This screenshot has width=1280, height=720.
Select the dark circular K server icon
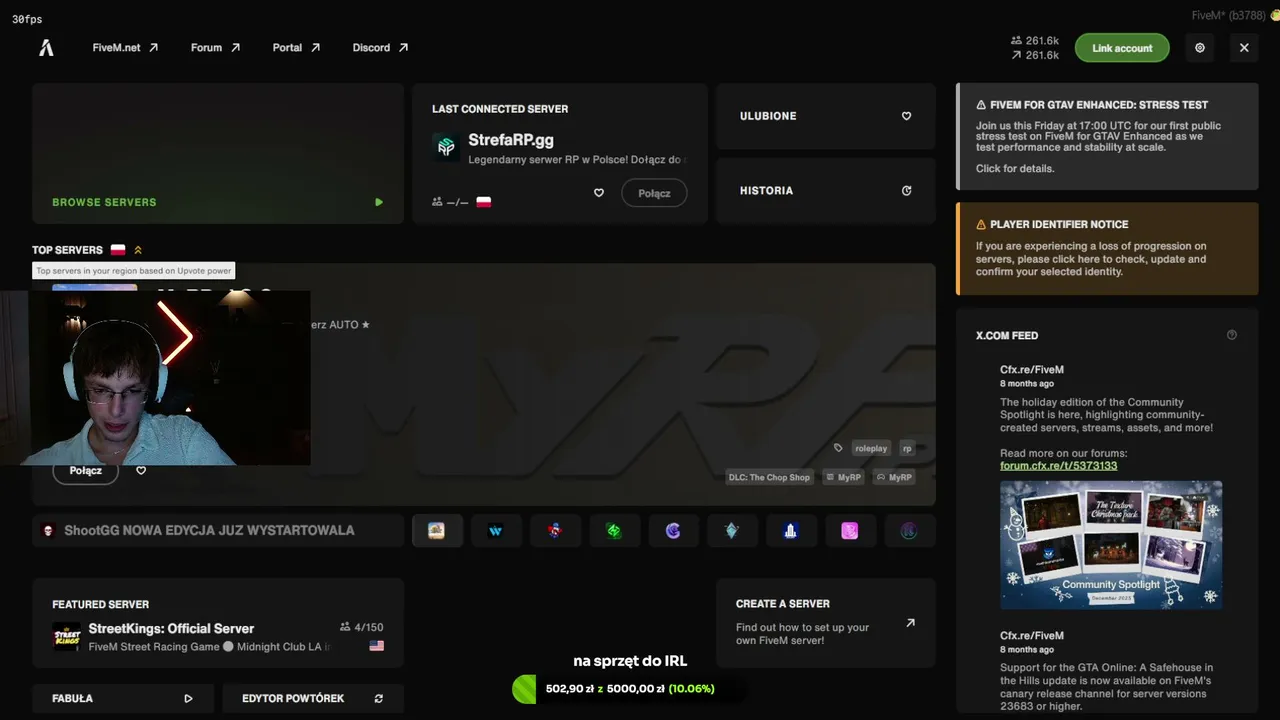click(x=909, y=531)
